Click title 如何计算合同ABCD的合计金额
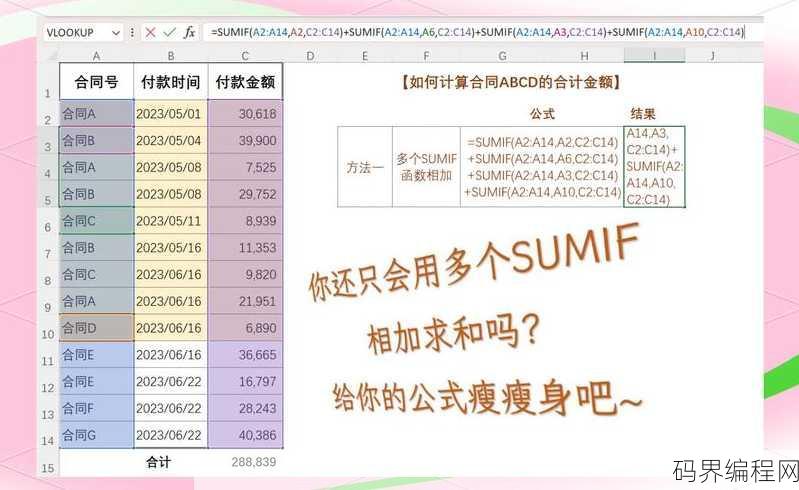This screenshot has height=490, width=799. pyautogui.click(x=511, y=82)
